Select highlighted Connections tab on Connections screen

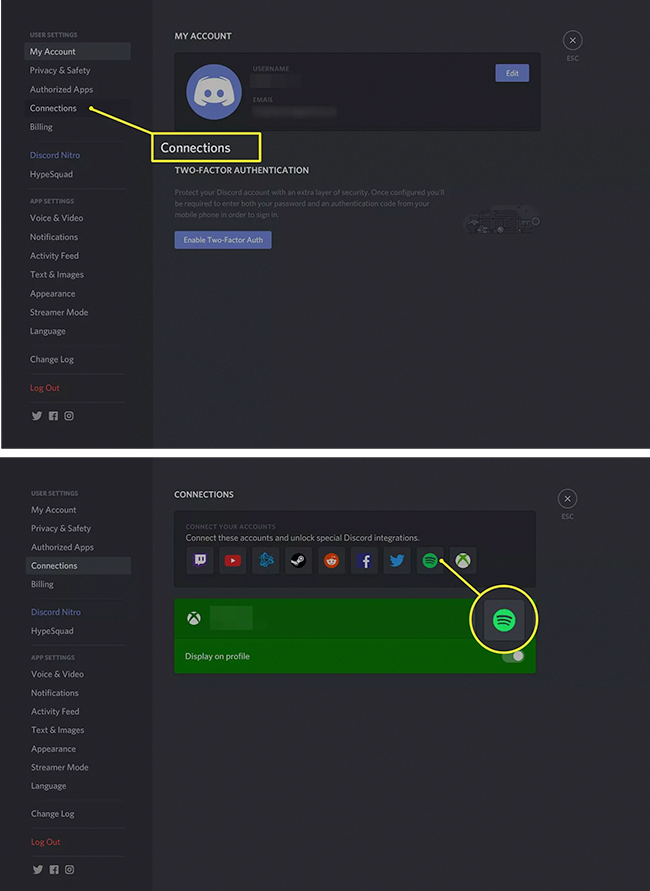tap(78, 565)
